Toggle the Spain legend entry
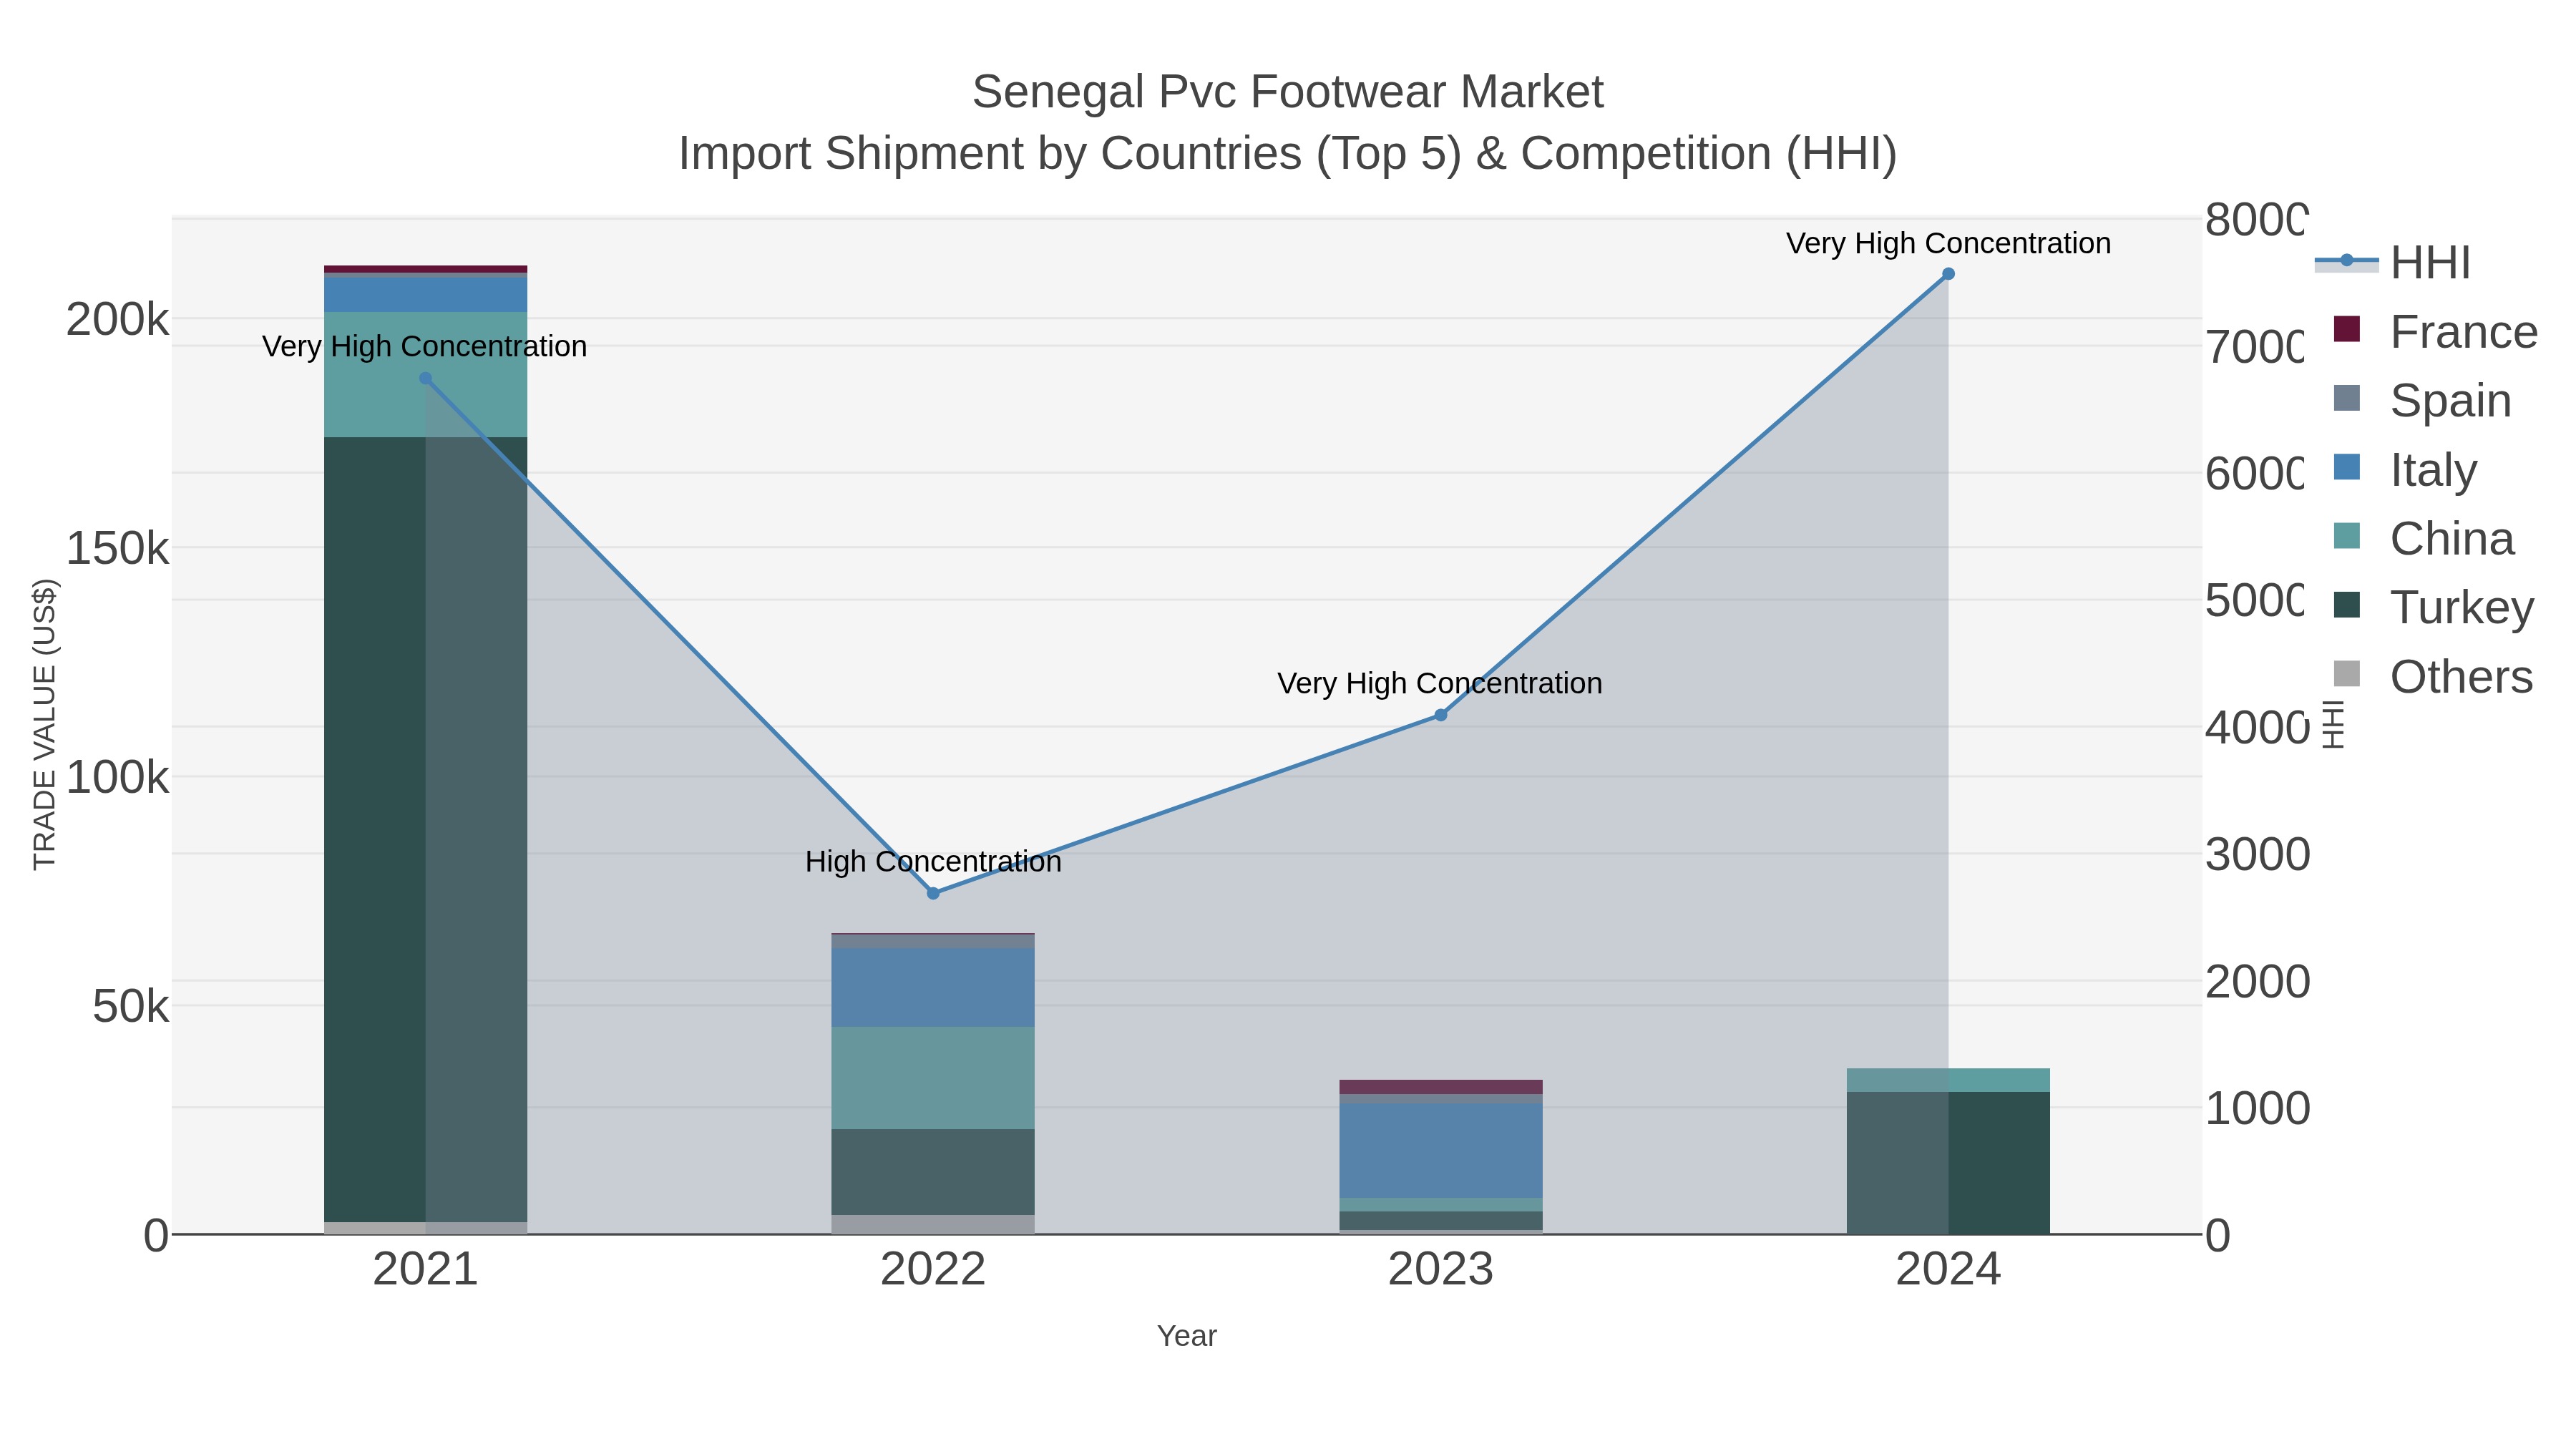The image size is (2576, 1449). [2422, 400]
